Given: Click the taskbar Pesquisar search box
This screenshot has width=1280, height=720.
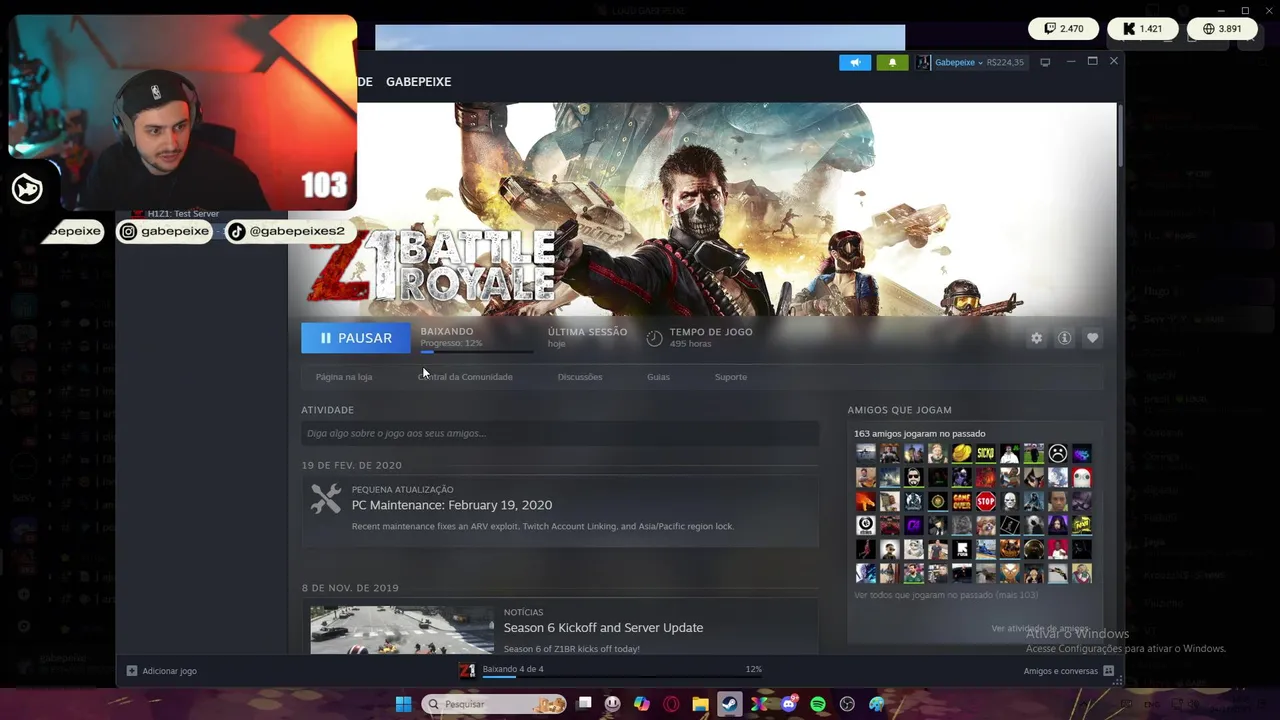Looking at the screenshot, I should coord(494,704).
